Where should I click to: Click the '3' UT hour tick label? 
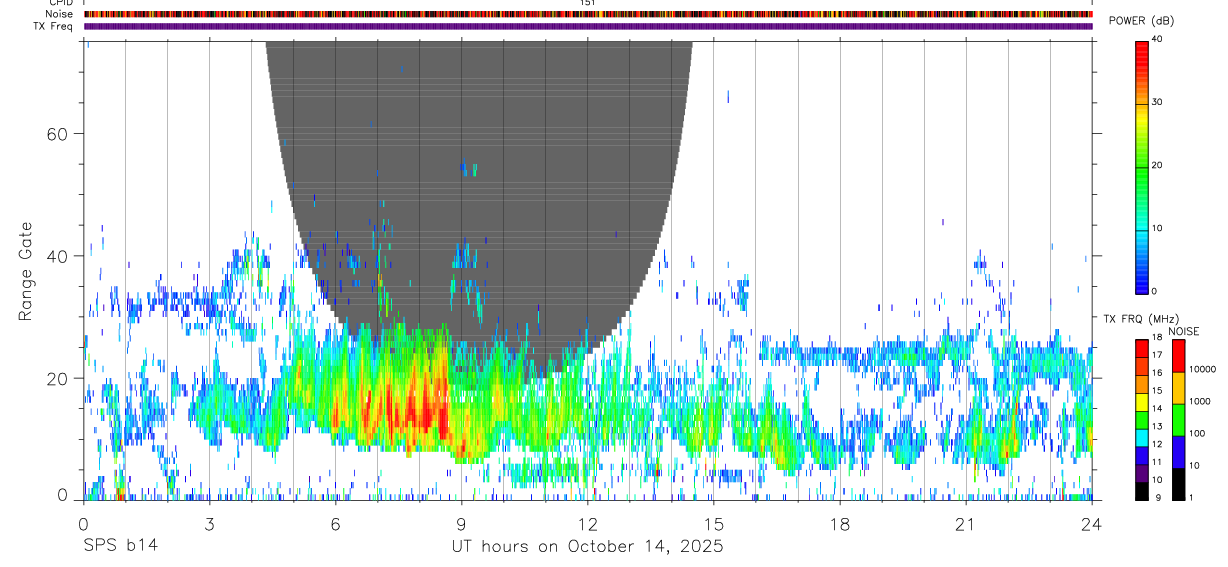209,523
